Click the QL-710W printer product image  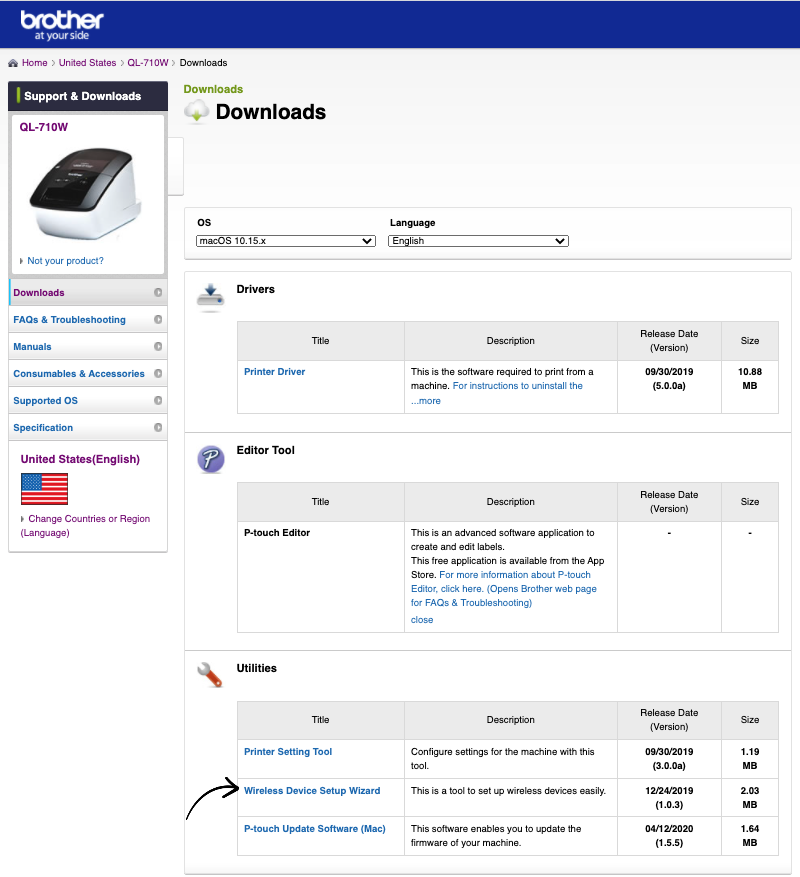pyautogui.click(x=86, y=193)
